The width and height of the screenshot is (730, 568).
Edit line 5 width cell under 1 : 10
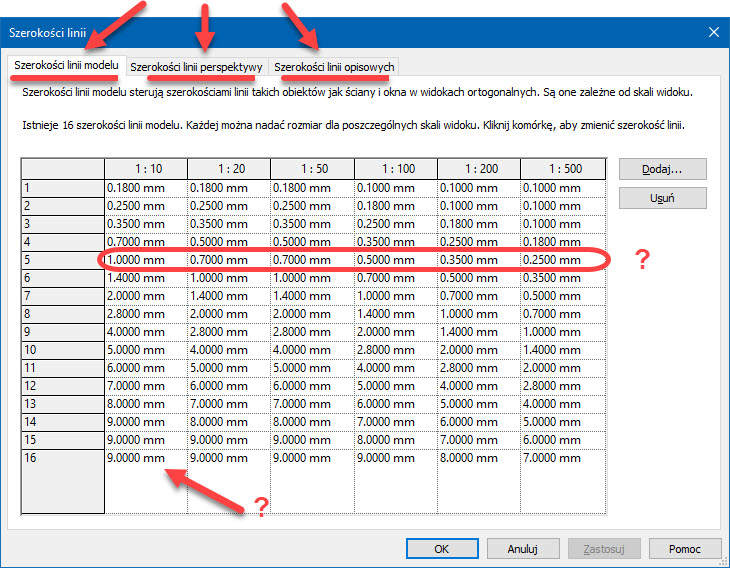pos(145,260)
